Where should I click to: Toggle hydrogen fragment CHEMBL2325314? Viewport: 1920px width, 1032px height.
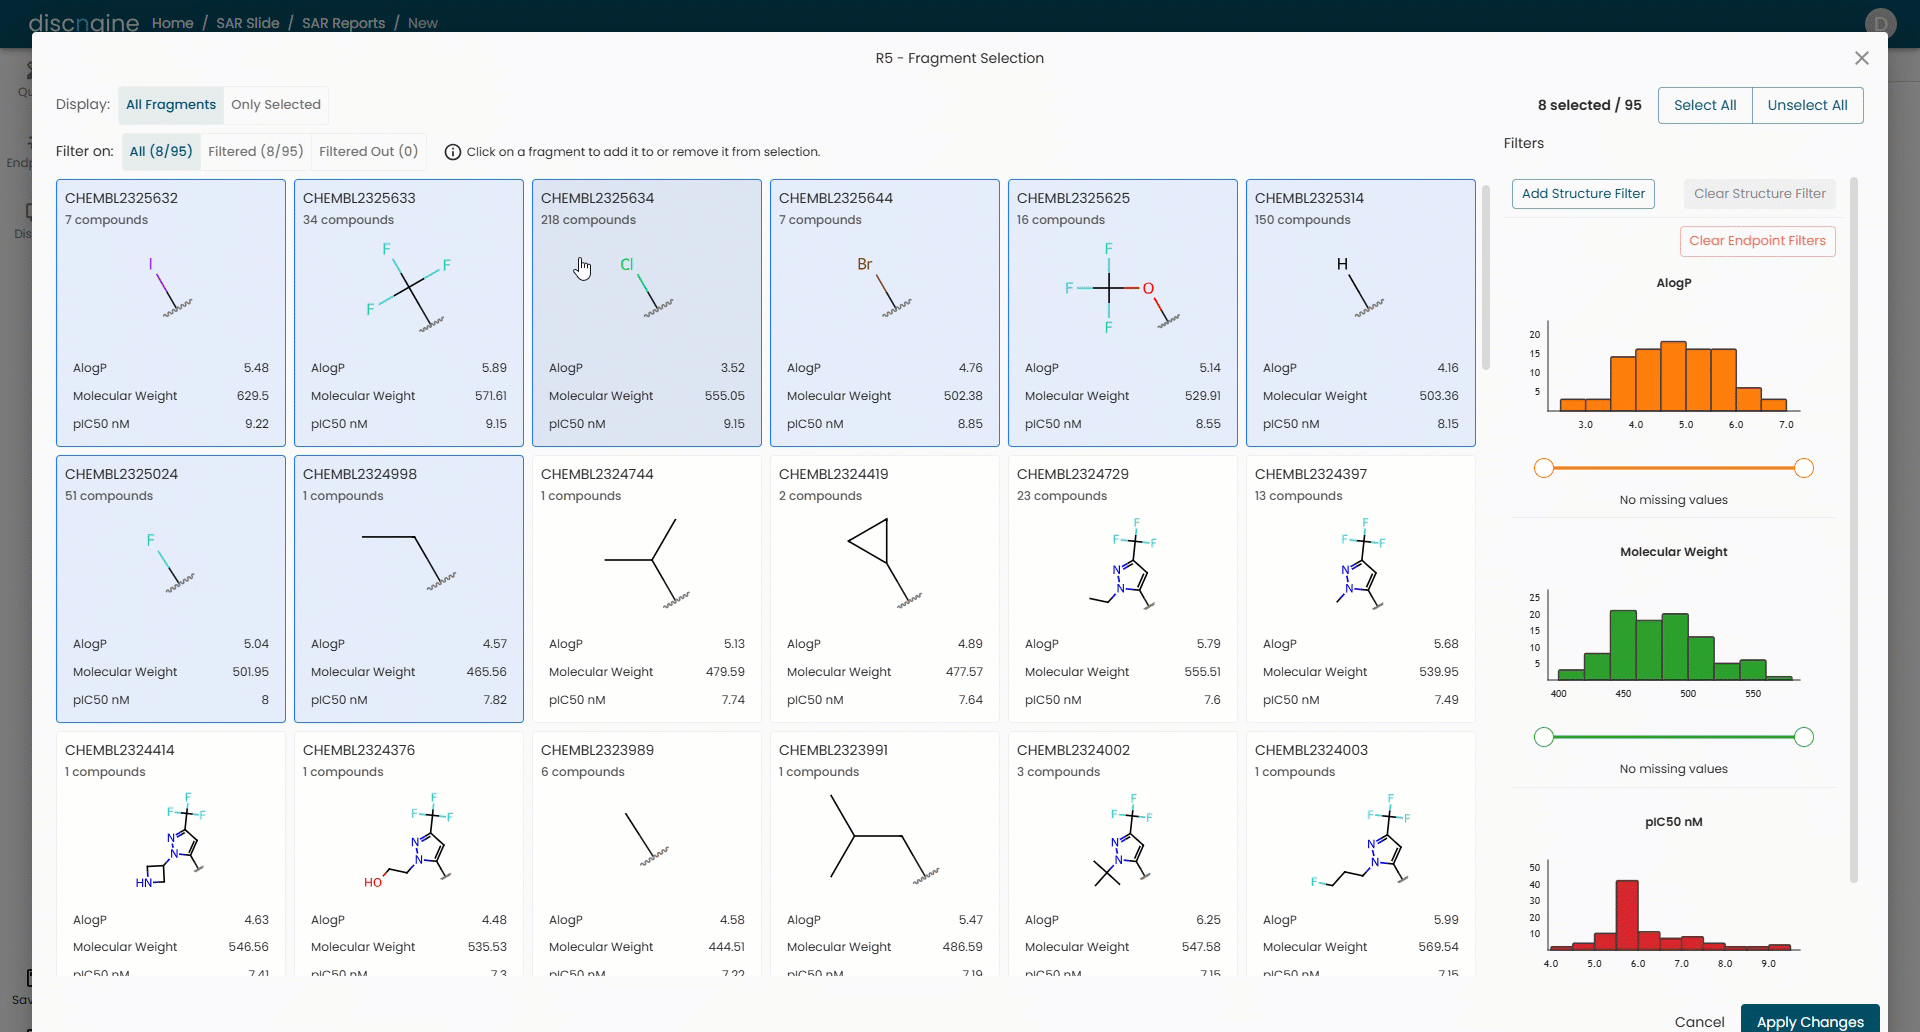point(1361,313)
